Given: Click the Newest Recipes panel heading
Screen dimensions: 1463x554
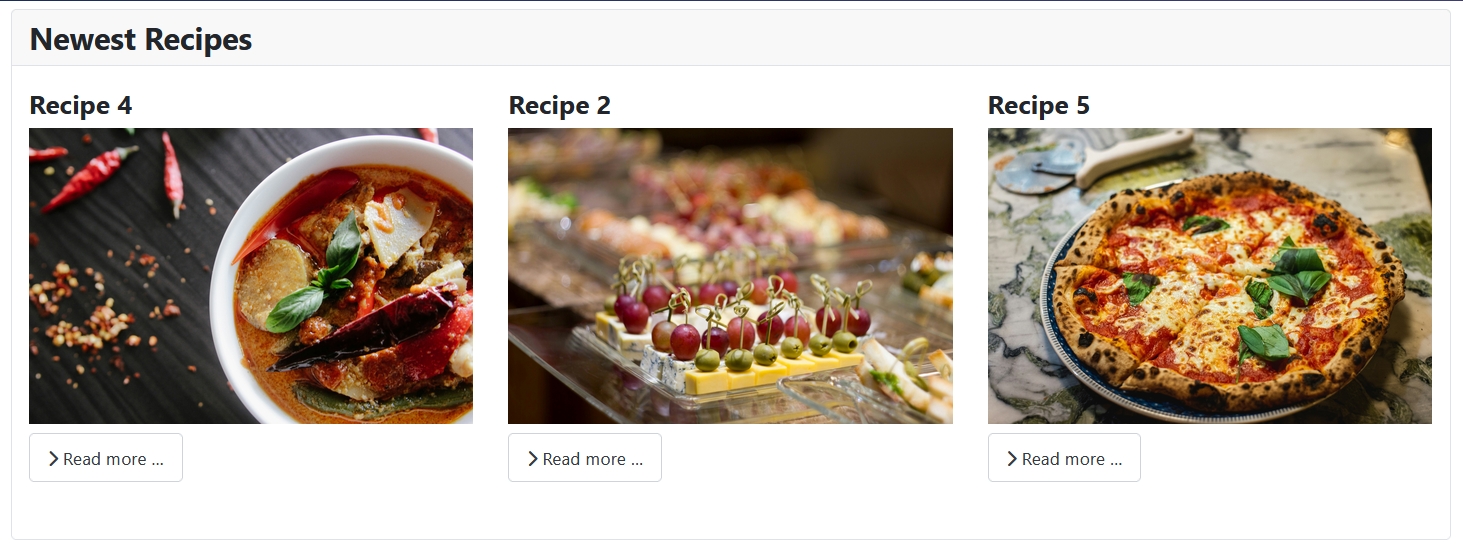Looking at the screenshot, I should 141,39.
